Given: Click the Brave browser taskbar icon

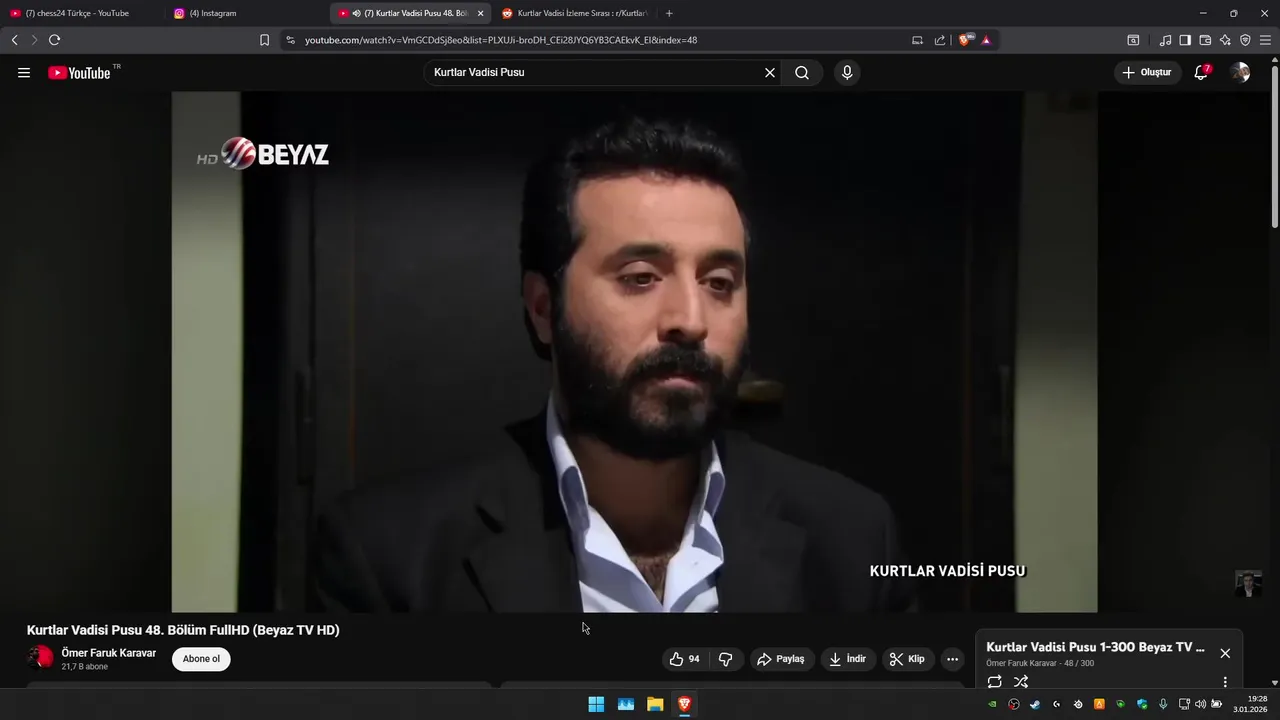Looking at the screenshot, I should pos(685,704).
